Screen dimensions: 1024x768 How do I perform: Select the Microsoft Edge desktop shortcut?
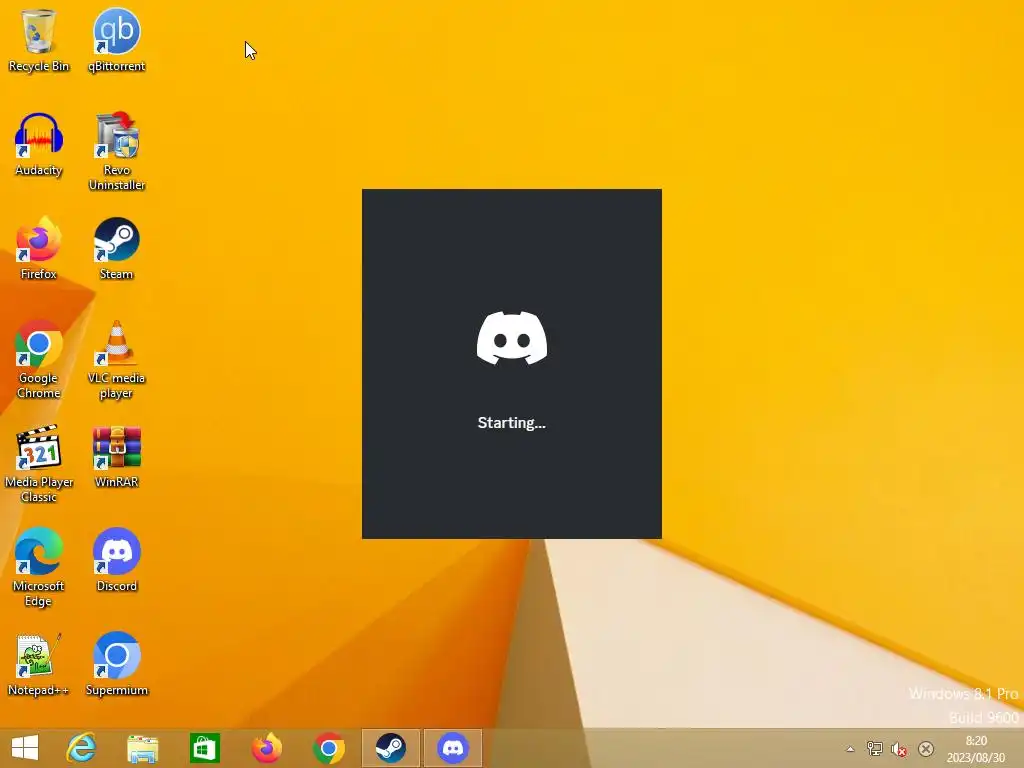(38, 568)
